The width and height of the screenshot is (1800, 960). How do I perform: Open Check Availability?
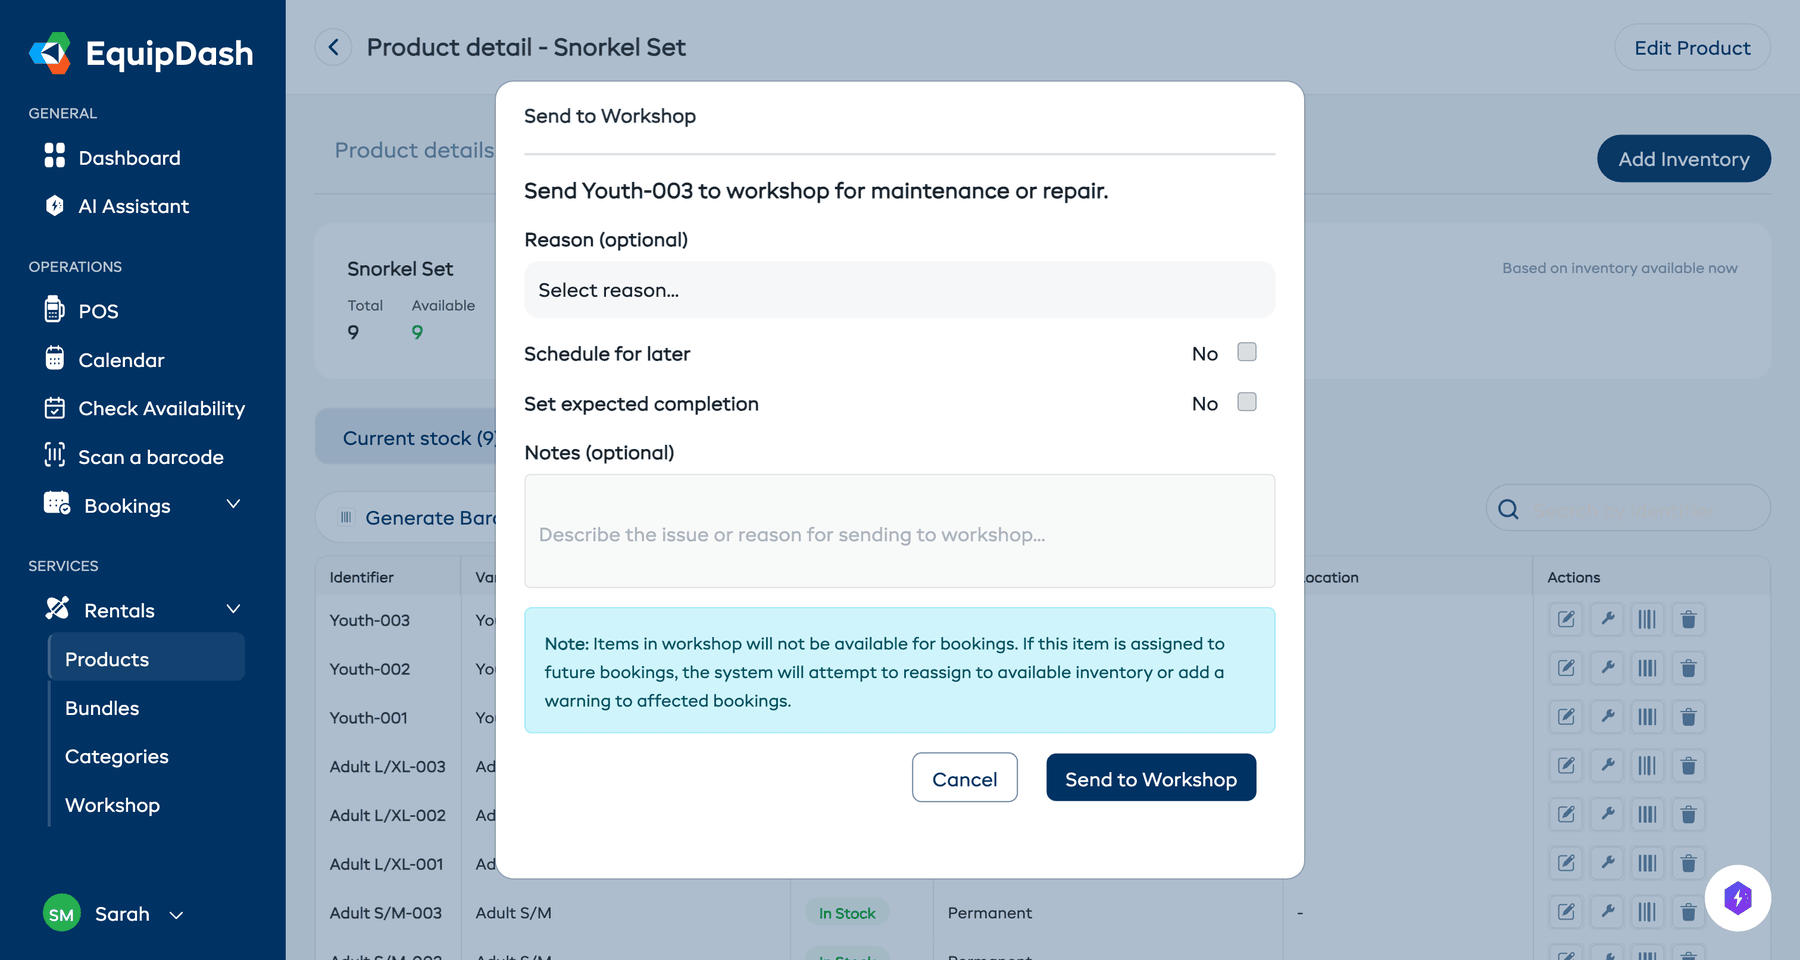(x=161, y=408)
